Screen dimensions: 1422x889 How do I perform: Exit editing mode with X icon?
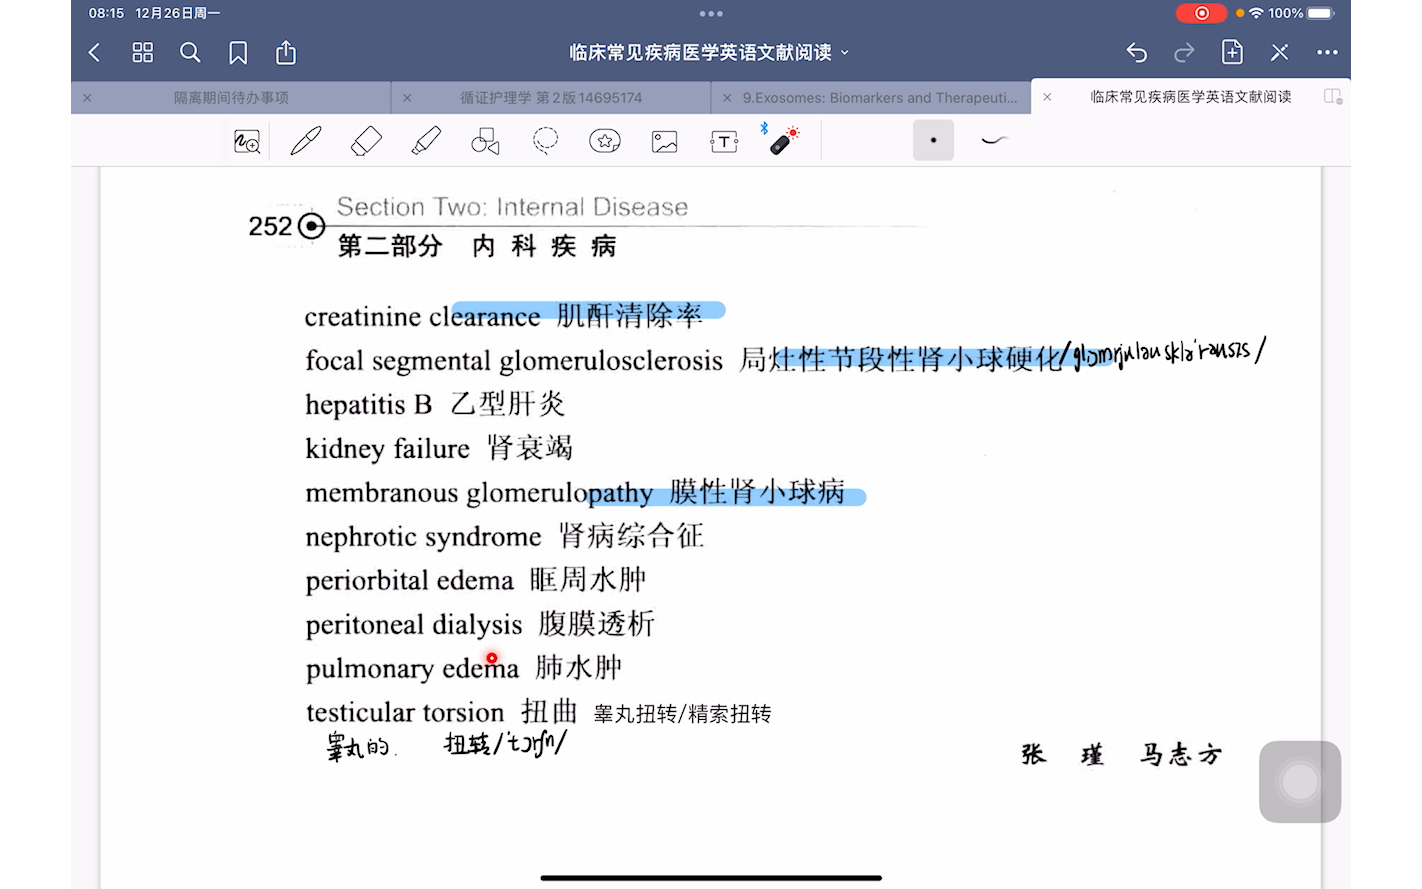(x=1280, y=53)
